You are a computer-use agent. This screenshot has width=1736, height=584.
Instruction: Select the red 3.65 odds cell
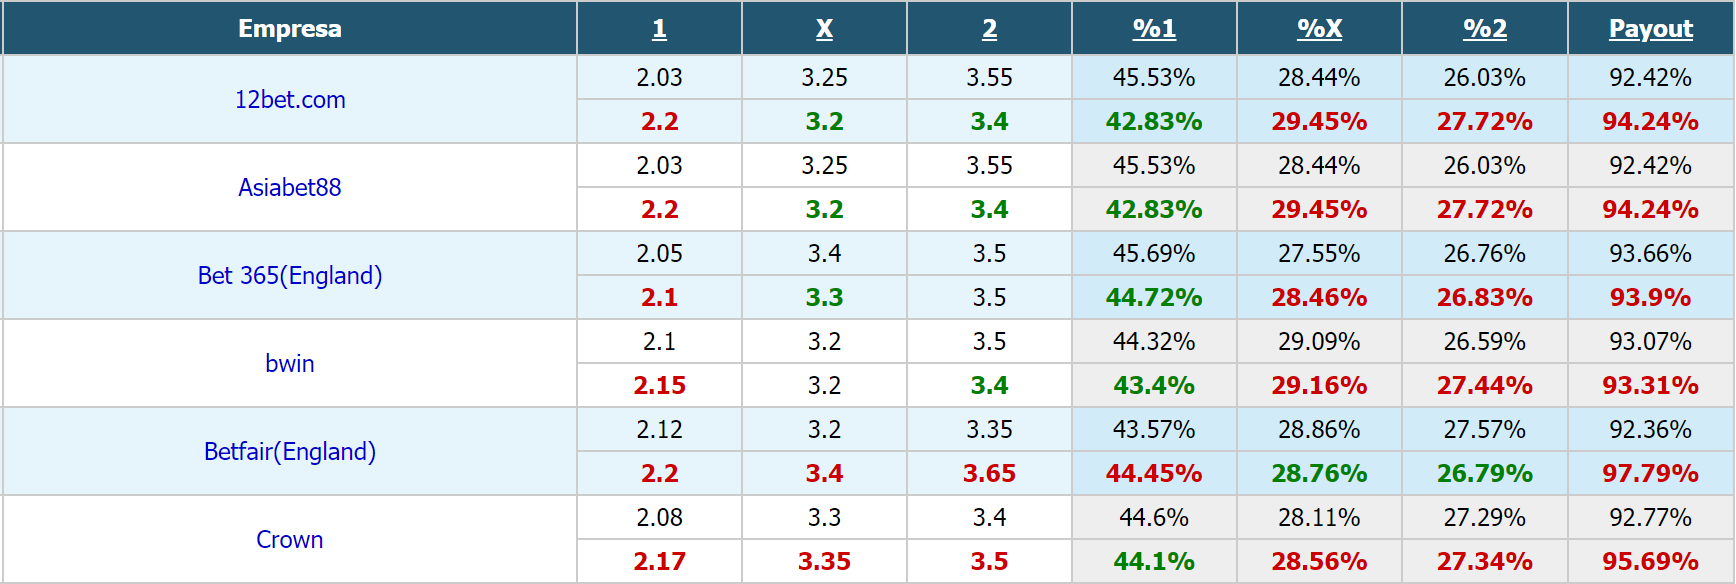[x=989, y=474]
